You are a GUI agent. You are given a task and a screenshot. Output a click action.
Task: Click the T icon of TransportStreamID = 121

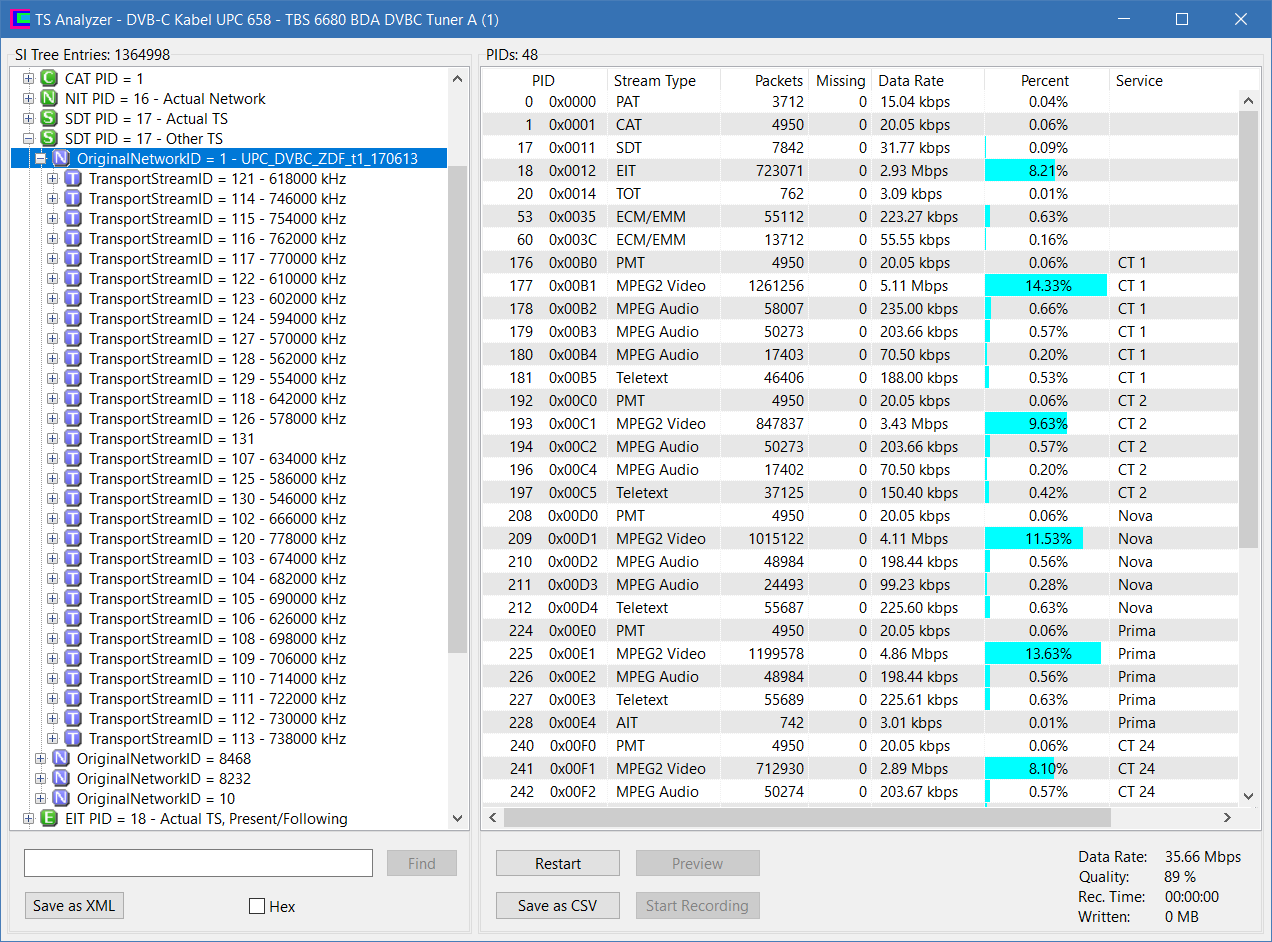click(73, 178)
